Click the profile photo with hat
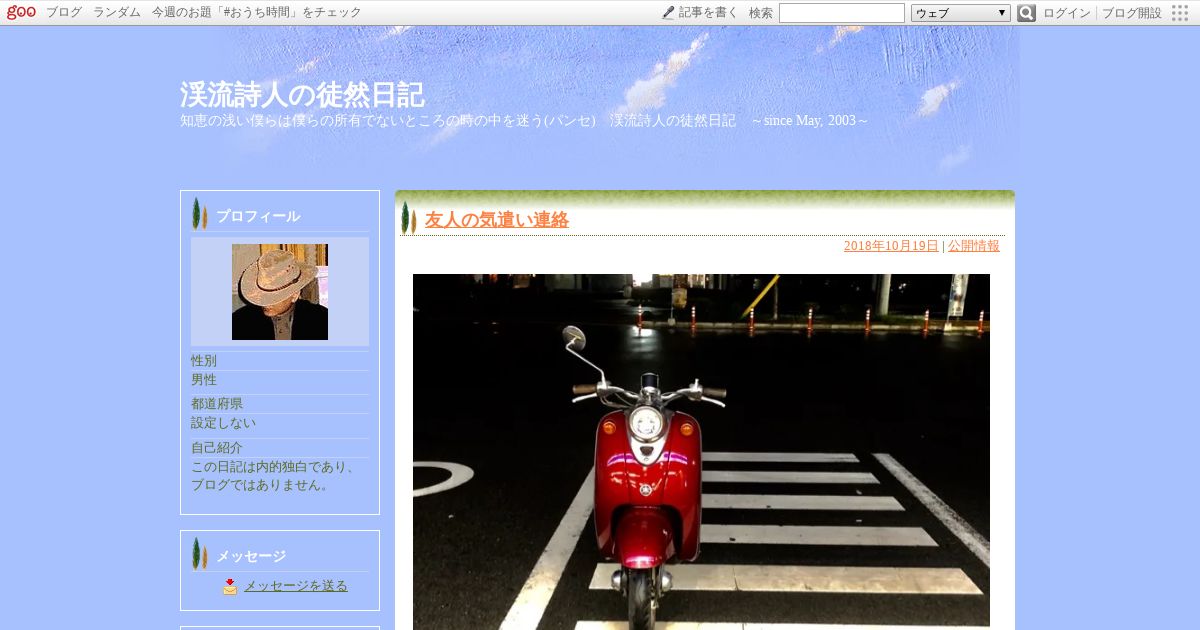Viewport: 1200px width, 630px height. (x=280, y=292)
